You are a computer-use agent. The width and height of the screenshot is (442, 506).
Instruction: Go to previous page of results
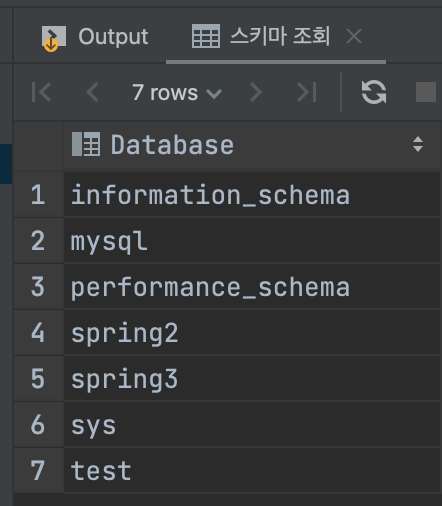[x=92, y=92]
